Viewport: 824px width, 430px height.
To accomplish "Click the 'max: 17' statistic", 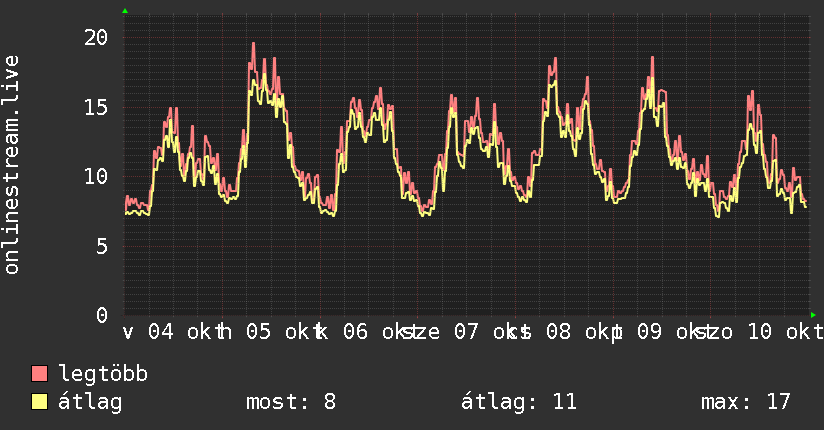I will tap(746, 402).
